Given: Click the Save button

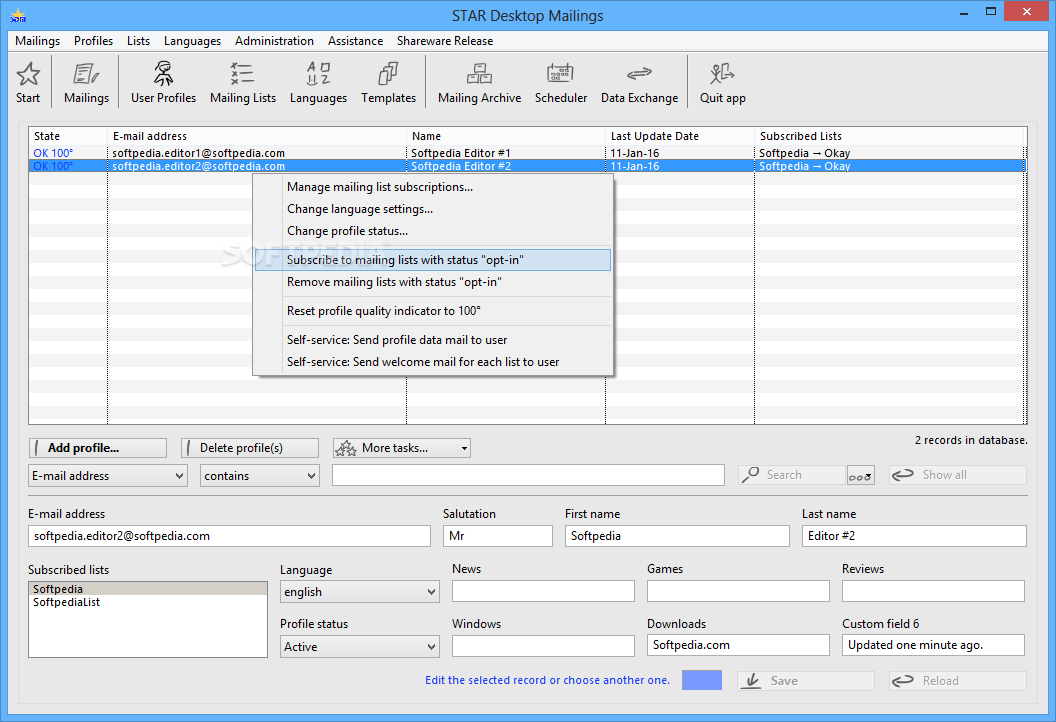Looking at the screenshot, I should [805, 681].
